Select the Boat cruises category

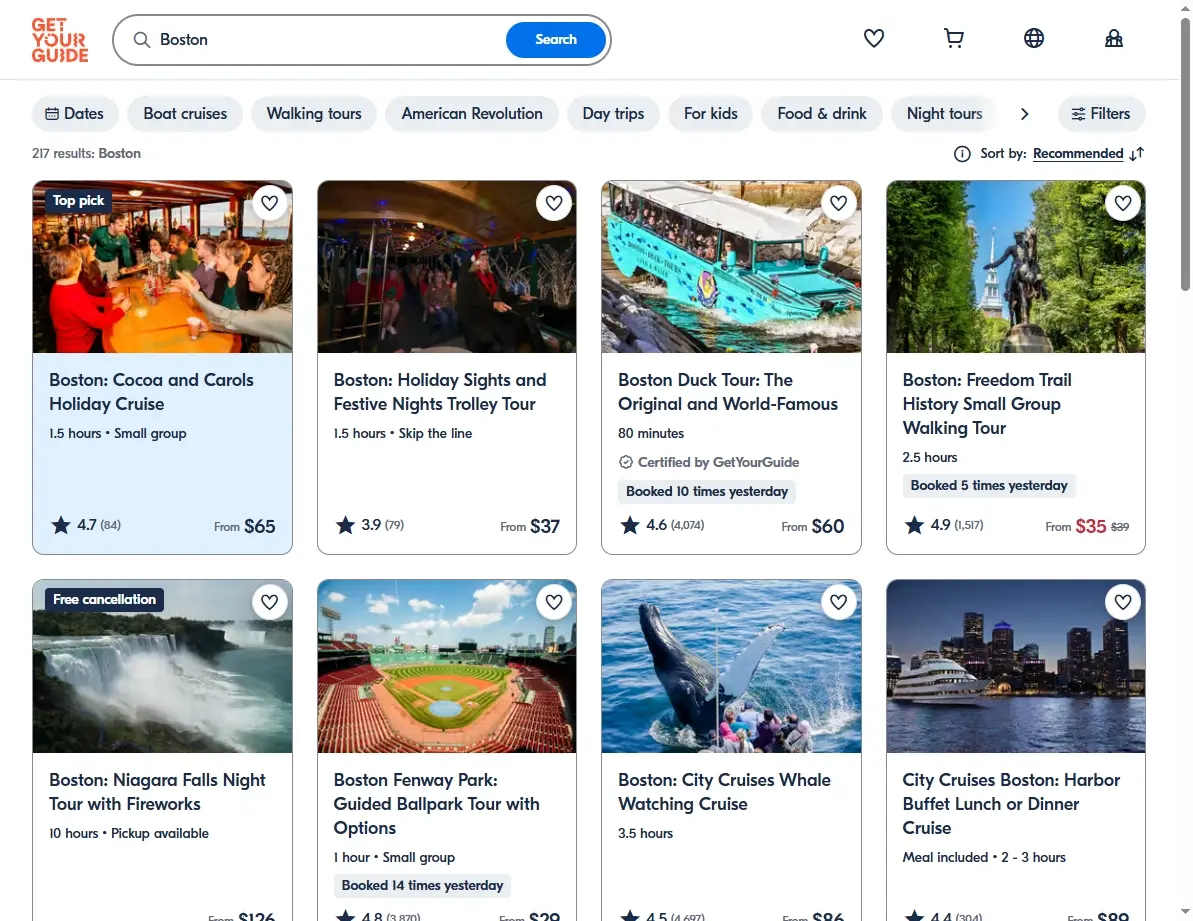click(185, 113)
